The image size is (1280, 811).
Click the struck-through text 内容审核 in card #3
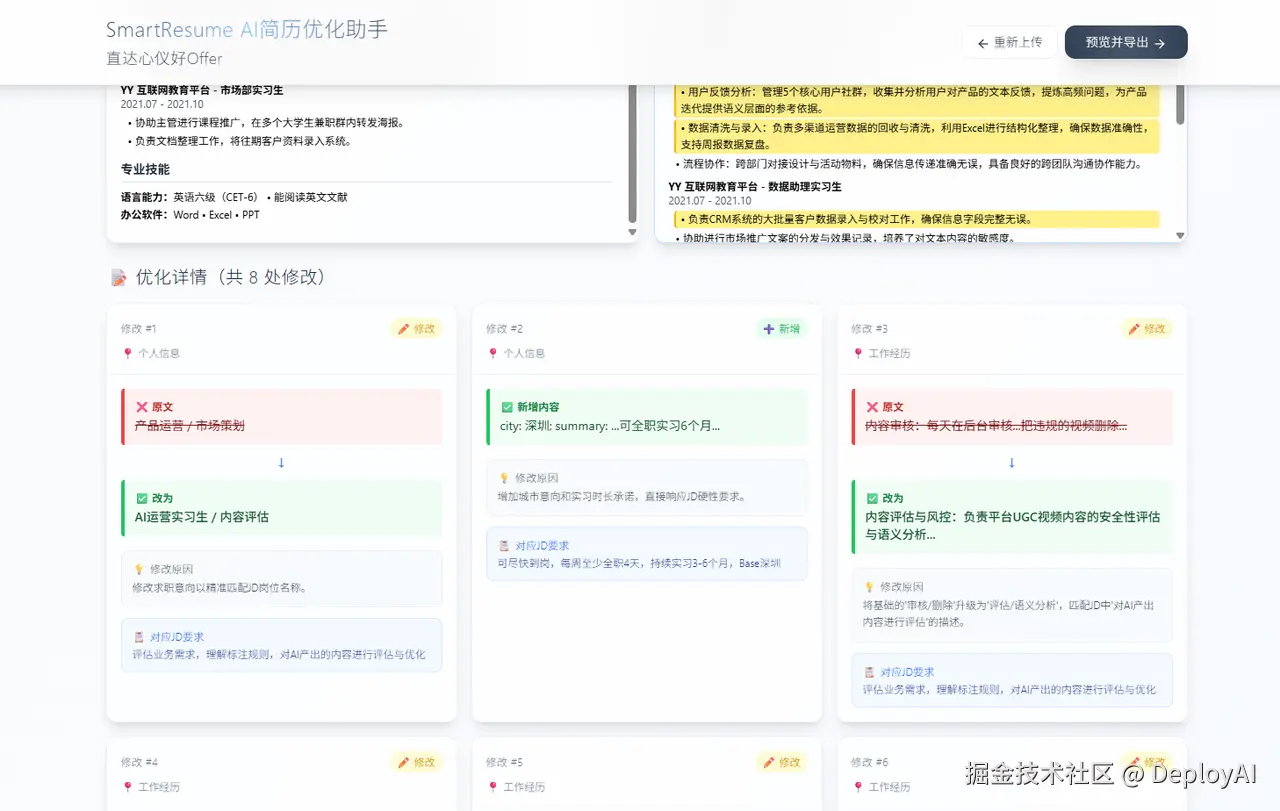click(x=996, y=425)
